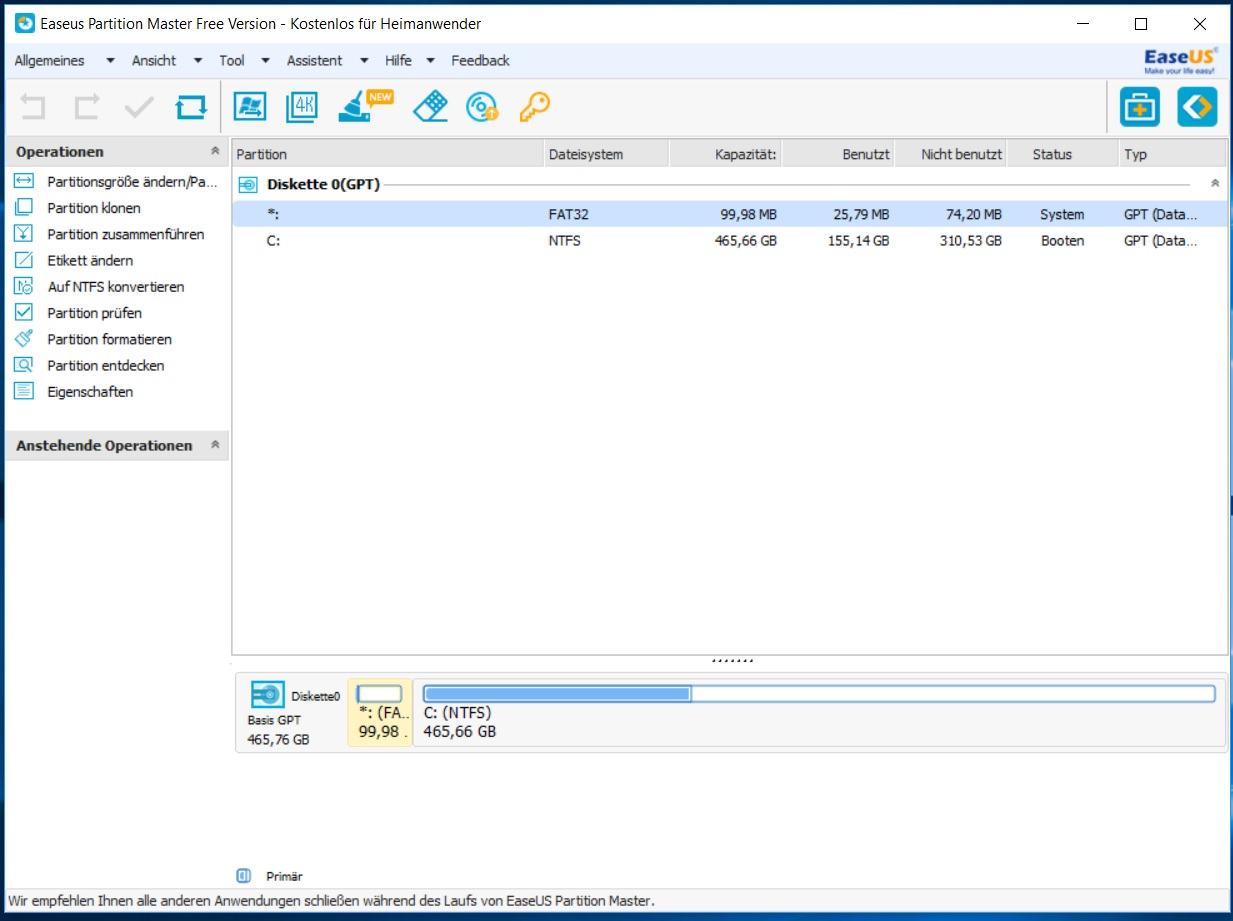Screen dimensions: 1233x921
Task: Open the Ansicht menu
Action: 154,60
